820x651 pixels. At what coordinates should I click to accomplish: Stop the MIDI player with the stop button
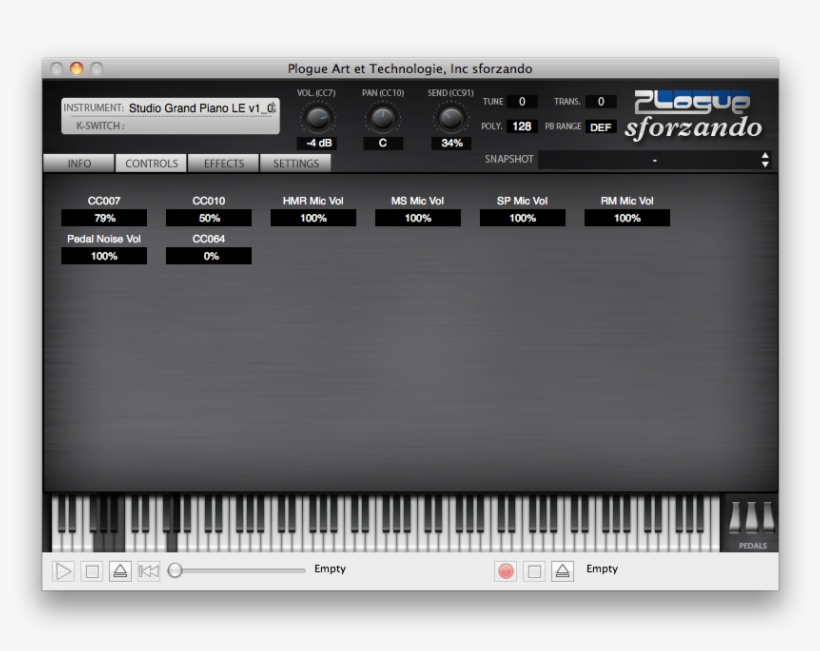92,571
